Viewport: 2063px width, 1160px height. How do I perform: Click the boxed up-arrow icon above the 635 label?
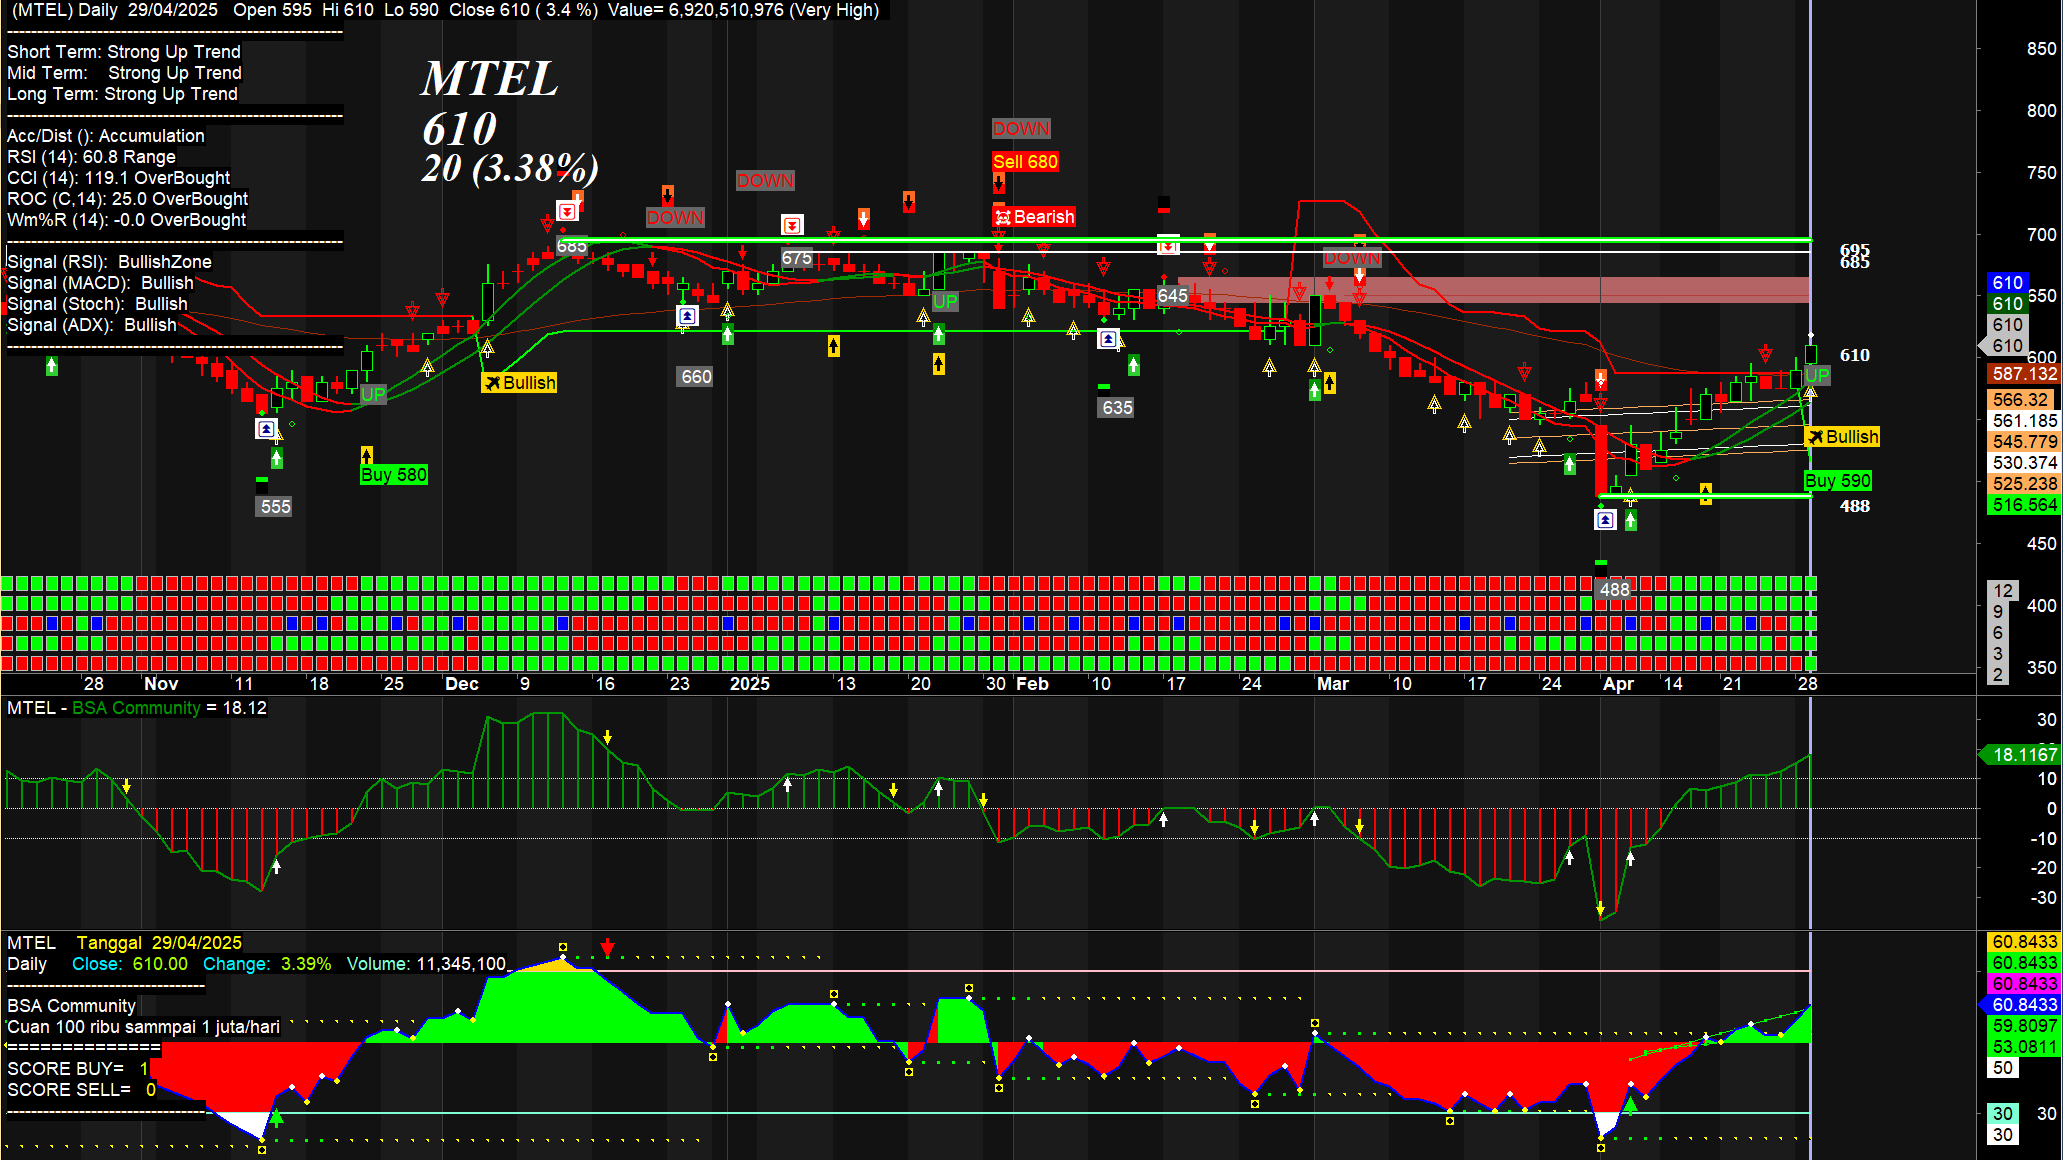[1108, 339]
